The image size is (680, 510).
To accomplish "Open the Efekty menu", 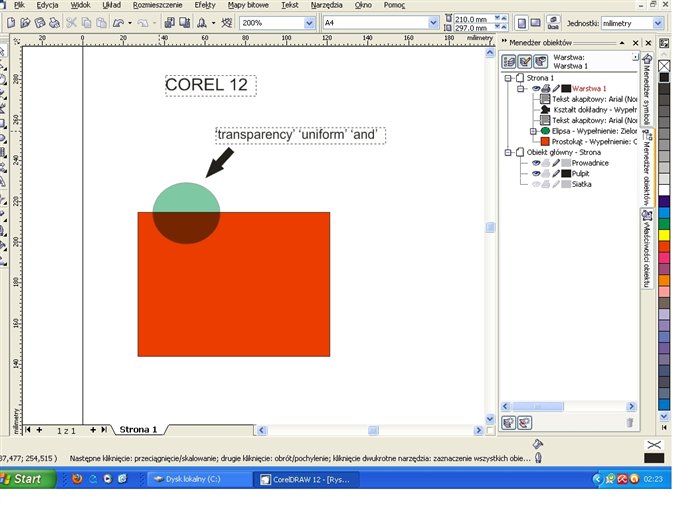I will click(205, 5).
